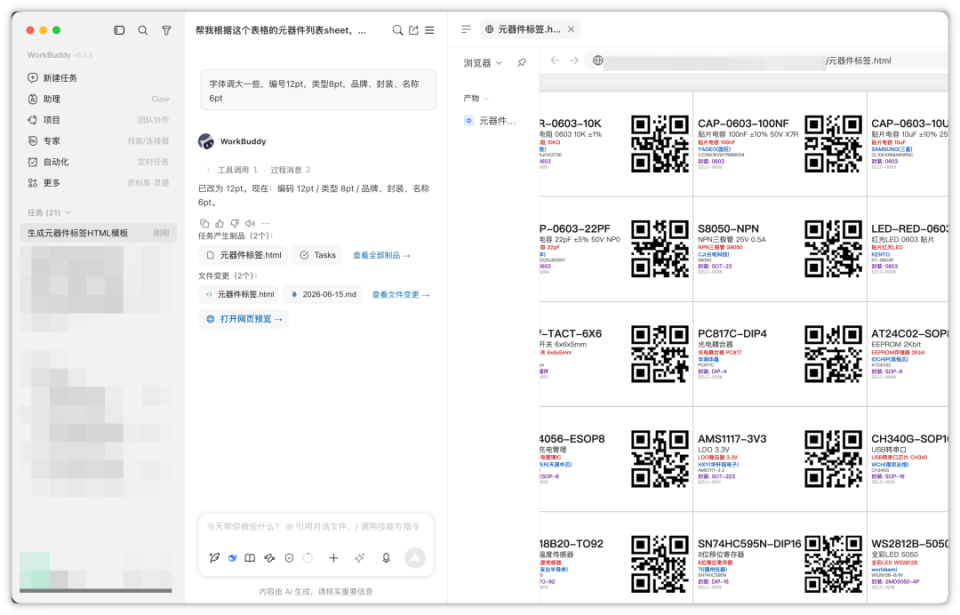Click the AMS1117-3V3 label title

(732, 439)
